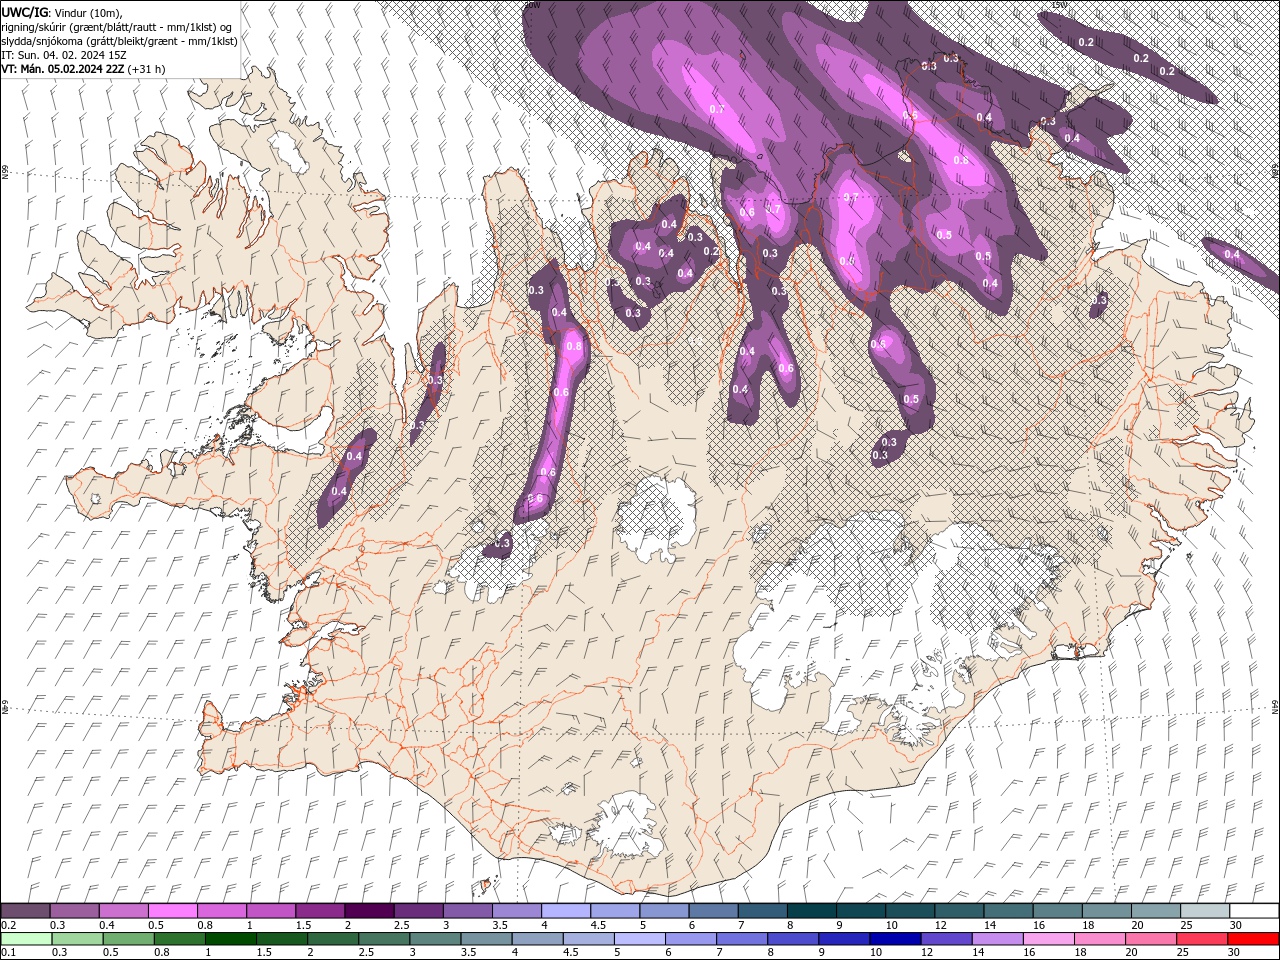The height and width of the screenshot is (960, 1280).
Task: Click the 'slydda/snjókoma' description line
Action: click(x=119, y=41)
